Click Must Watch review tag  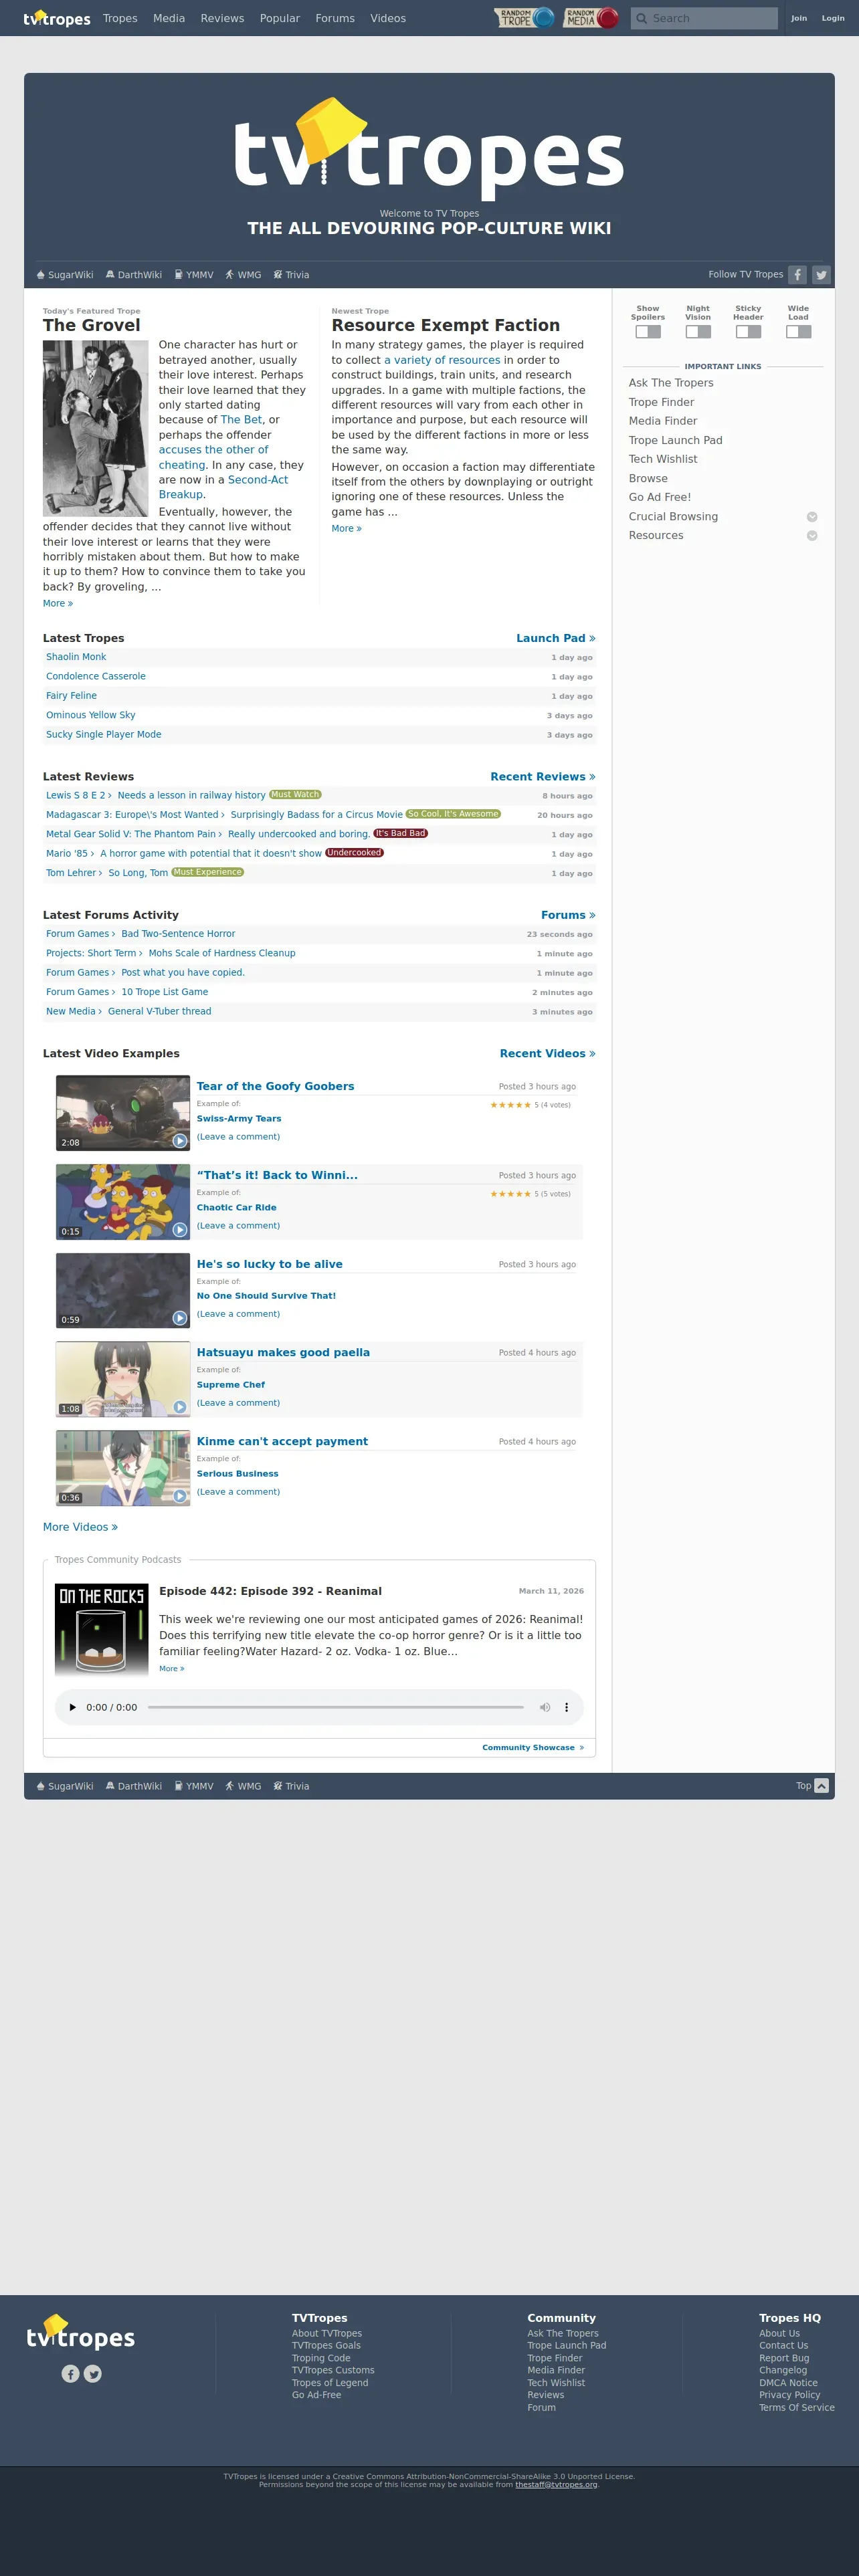tap(295, 795)
